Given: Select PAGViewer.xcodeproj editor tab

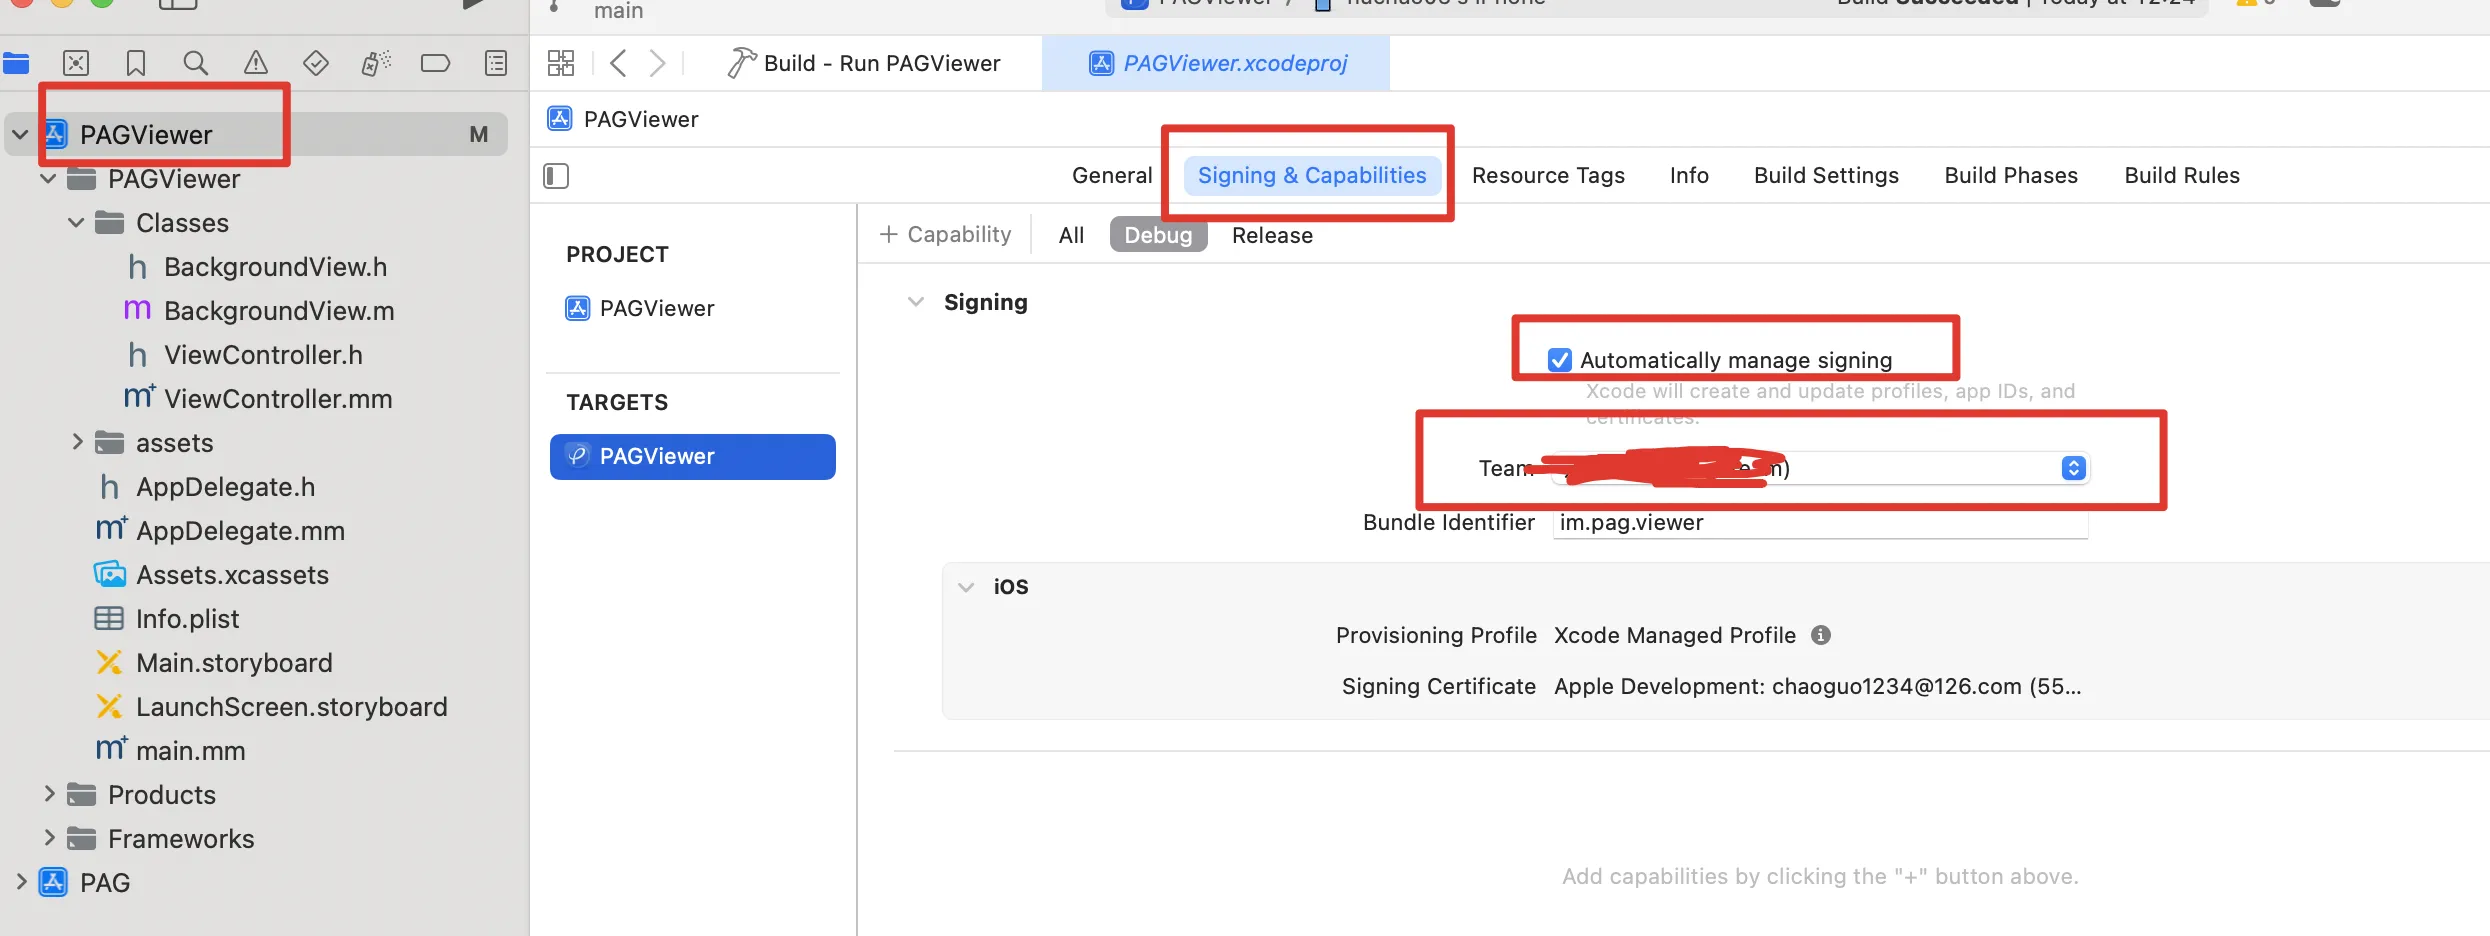Looking at the screenshot, I should click(x=1216, y=63).
